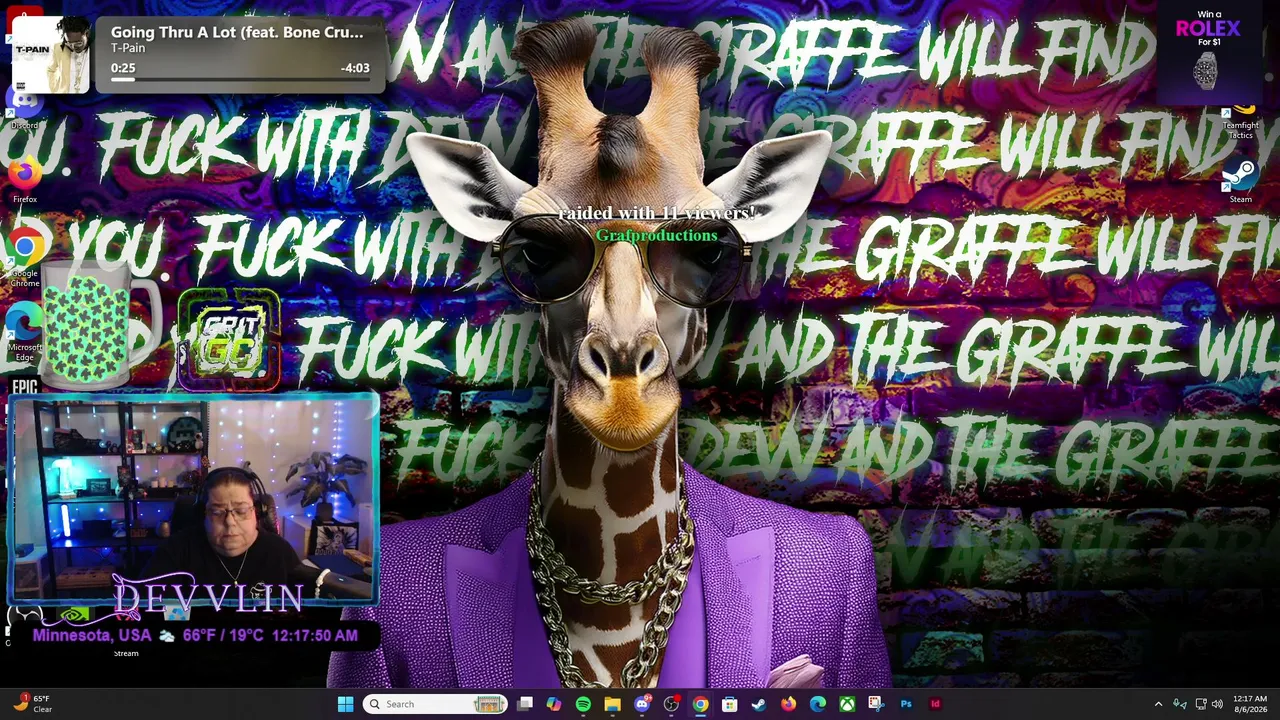The height and width of the screenshot is (720, 1280).
Task: Click the -4:03 remaining time label
Action: pos(355,68)
